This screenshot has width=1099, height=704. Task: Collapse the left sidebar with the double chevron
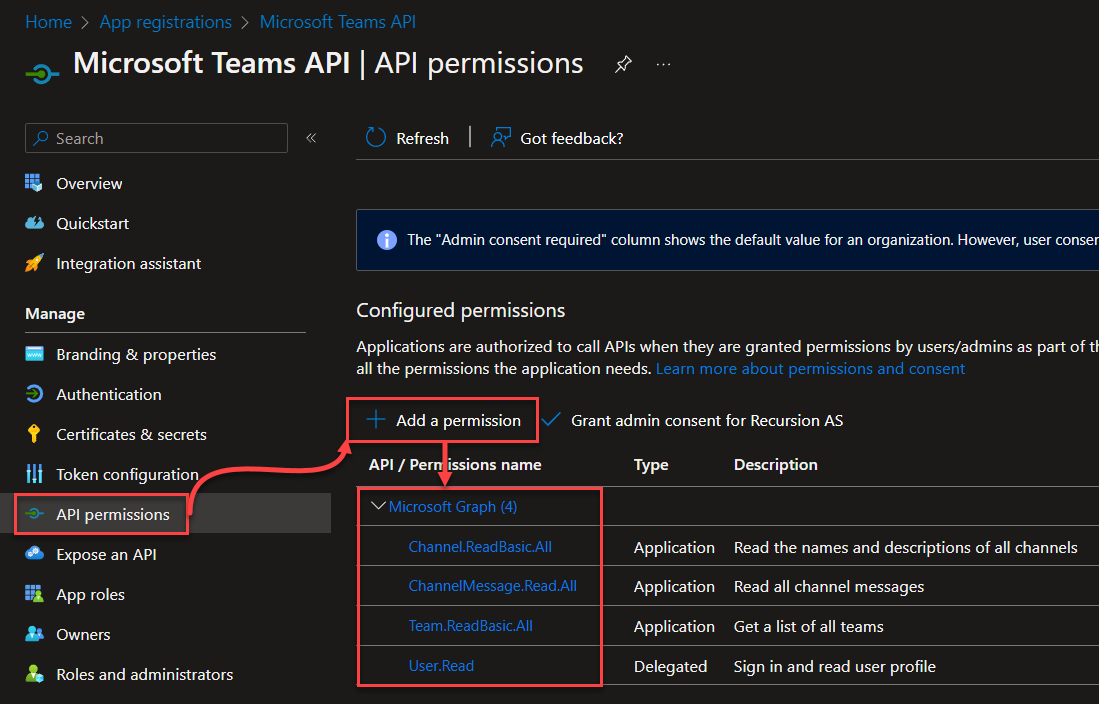pyautogui.click(x=310, y=138)
